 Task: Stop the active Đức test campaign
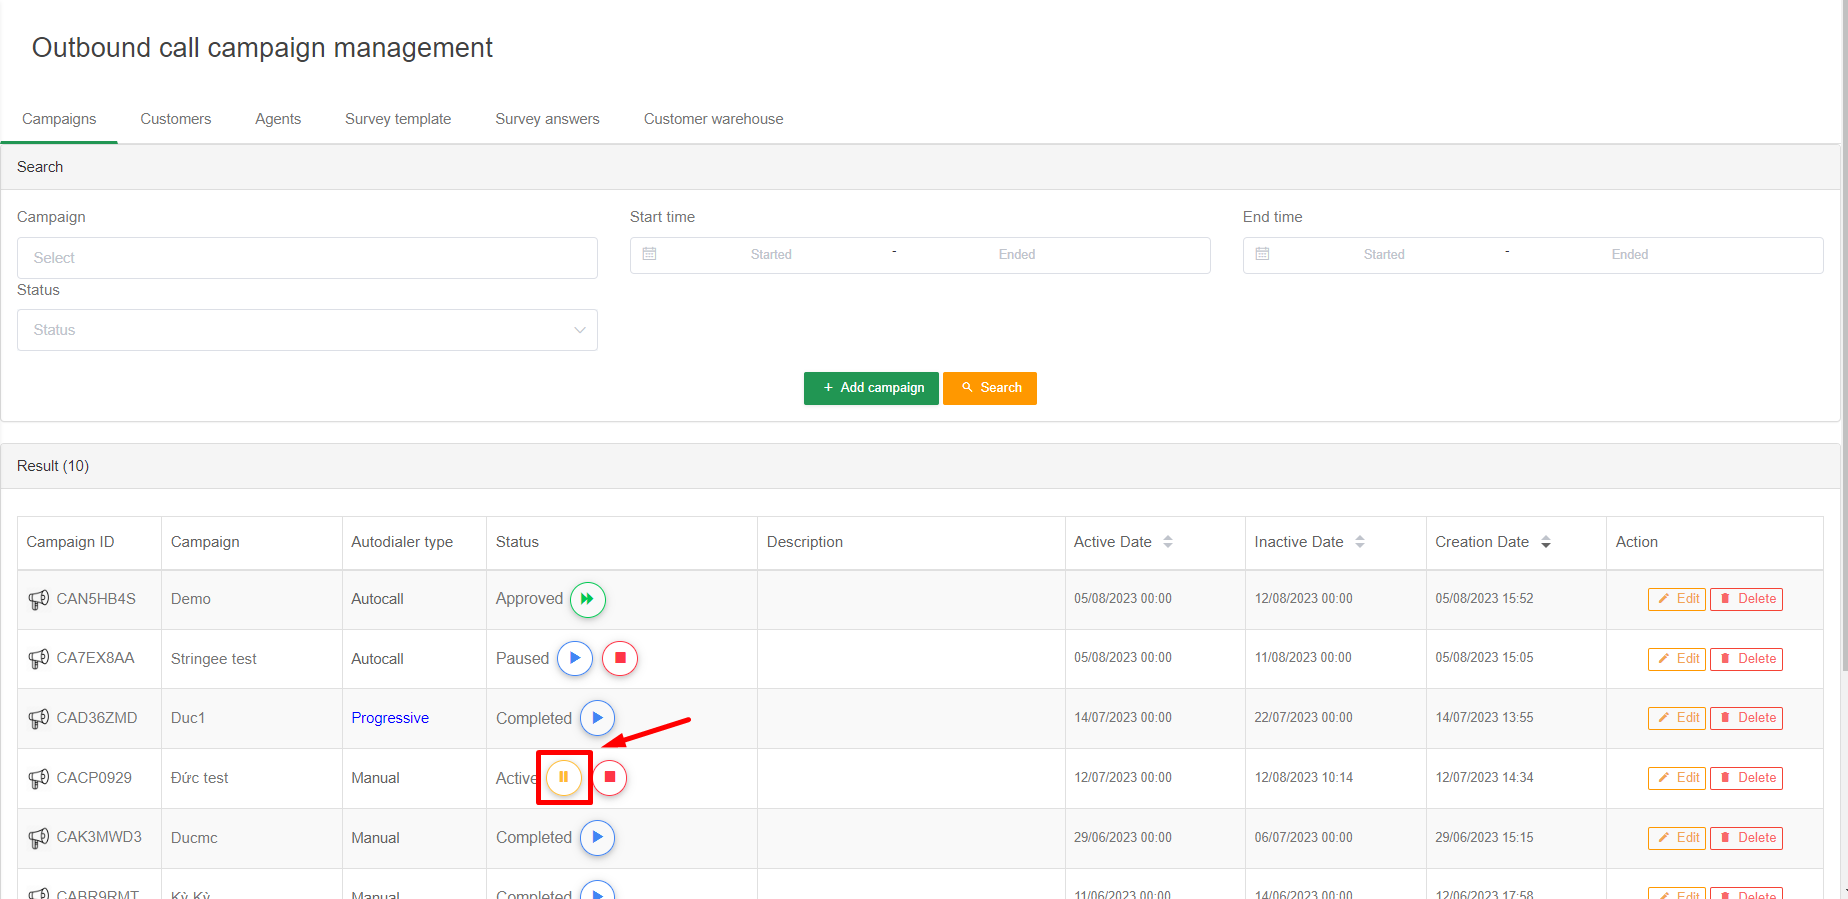coord(610,777)
